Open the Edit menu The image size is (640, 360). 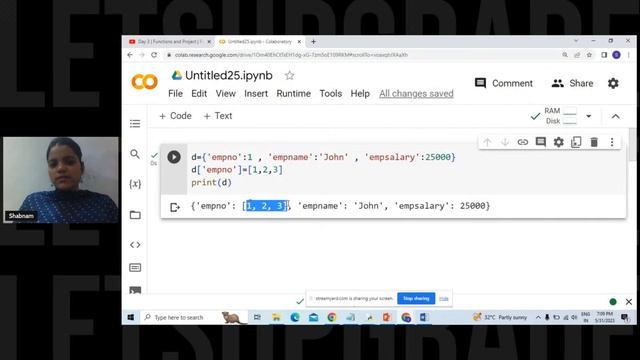click(x=199, y=93)
